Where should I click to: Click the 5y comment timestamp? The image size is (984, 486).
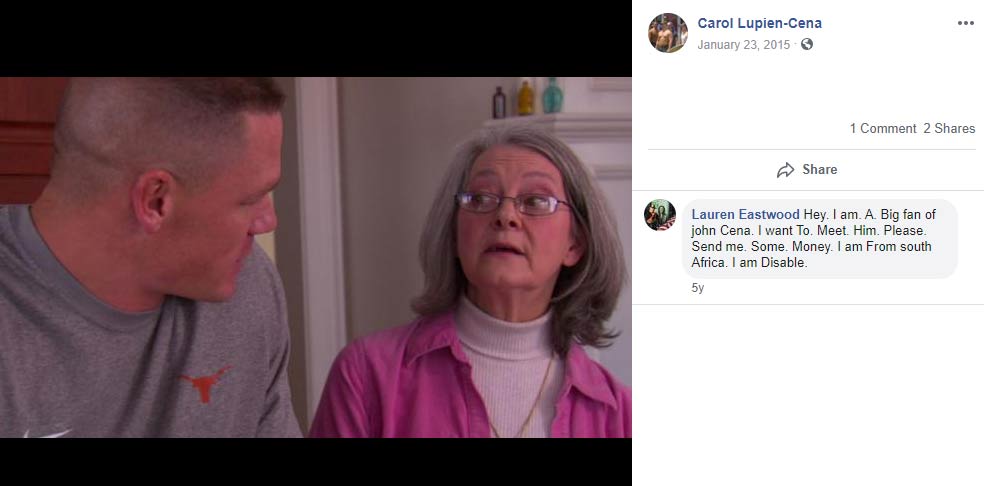click(x=697, y=288)
